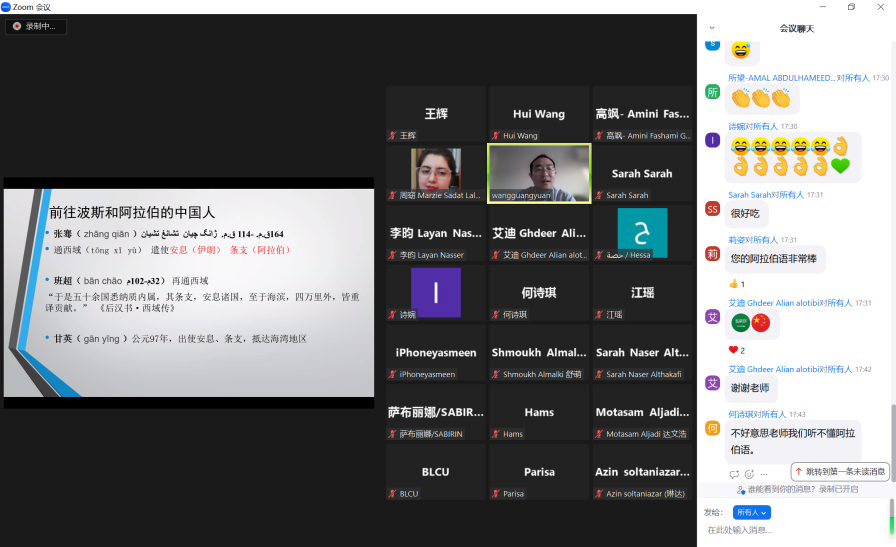
Task: Select 周萌 Marzie Sadat video tile
Action: (x=436, y=173)
